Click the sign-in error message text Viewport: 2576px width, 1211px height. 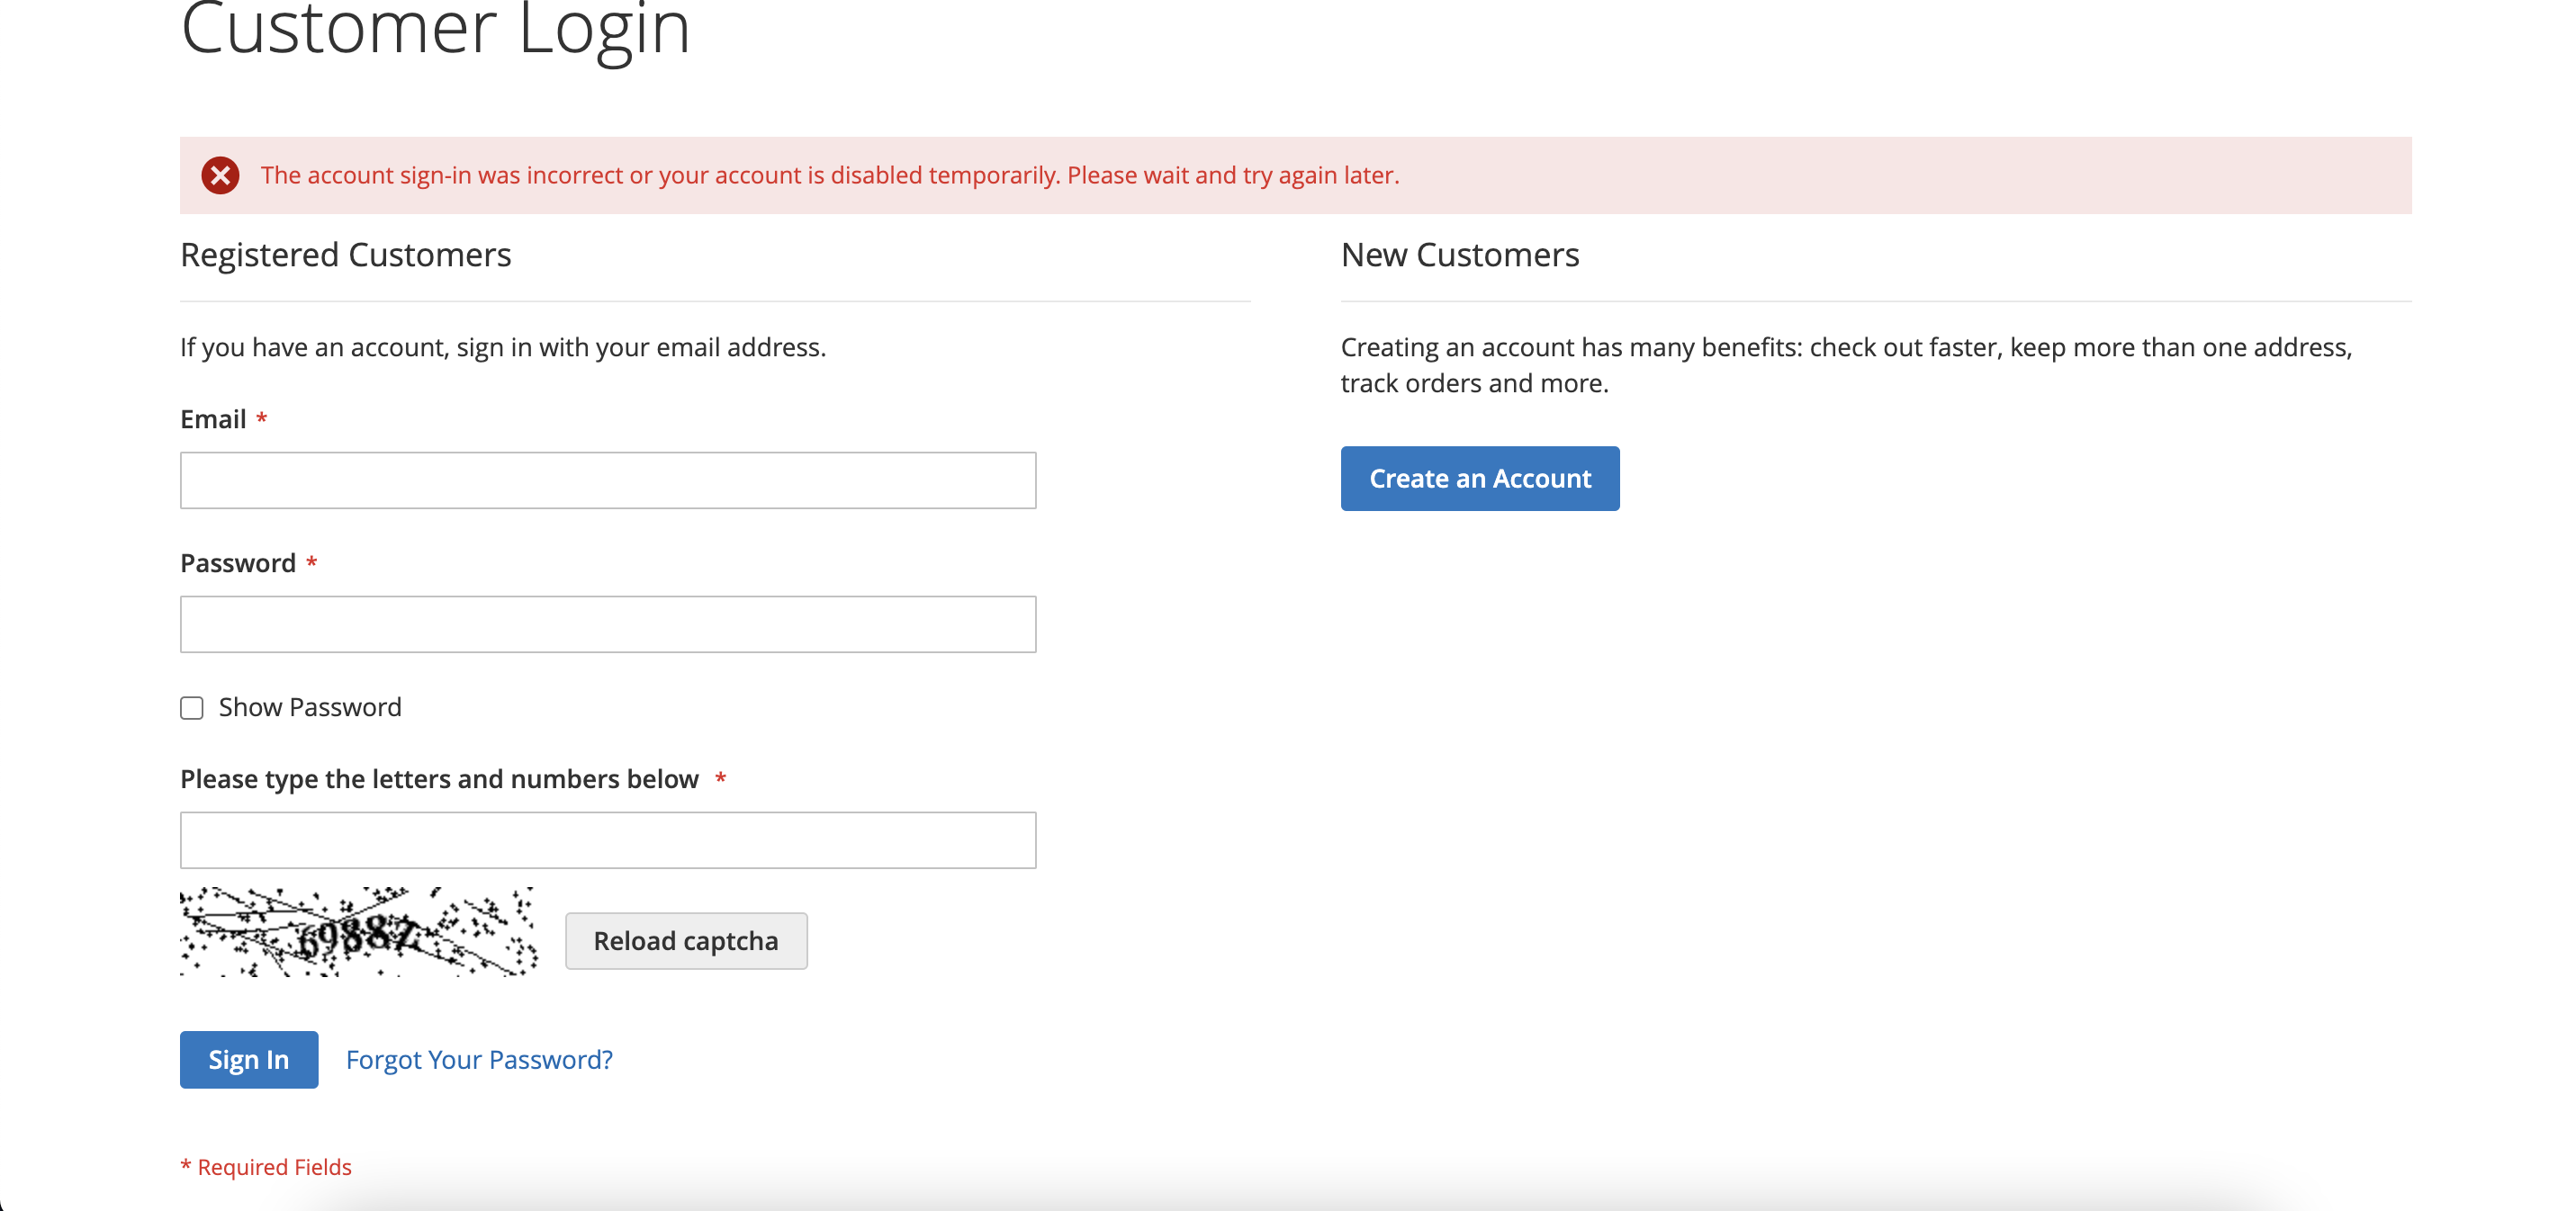[831, 175]
